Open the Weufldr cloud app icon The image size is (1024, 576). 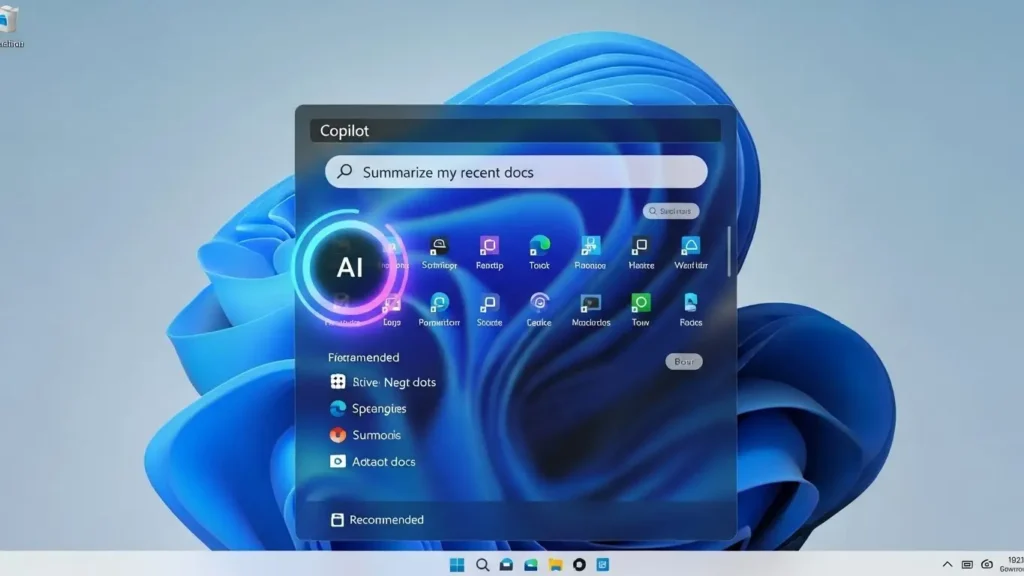(x=691, y=248)
